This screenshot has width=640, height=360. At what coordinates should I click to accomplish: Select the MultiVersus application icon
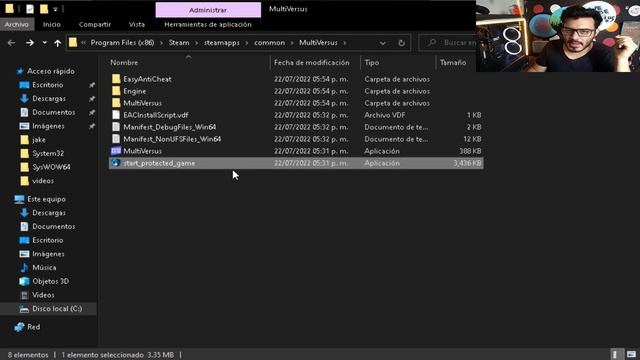[x=116, y=151]
